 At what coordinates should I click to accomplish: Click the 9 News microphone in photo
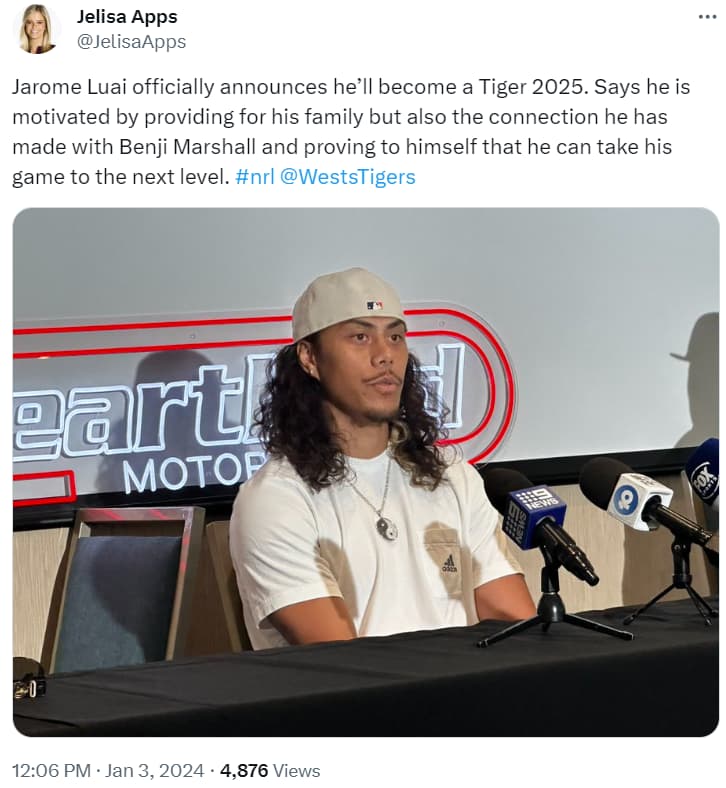pos(538,523)
